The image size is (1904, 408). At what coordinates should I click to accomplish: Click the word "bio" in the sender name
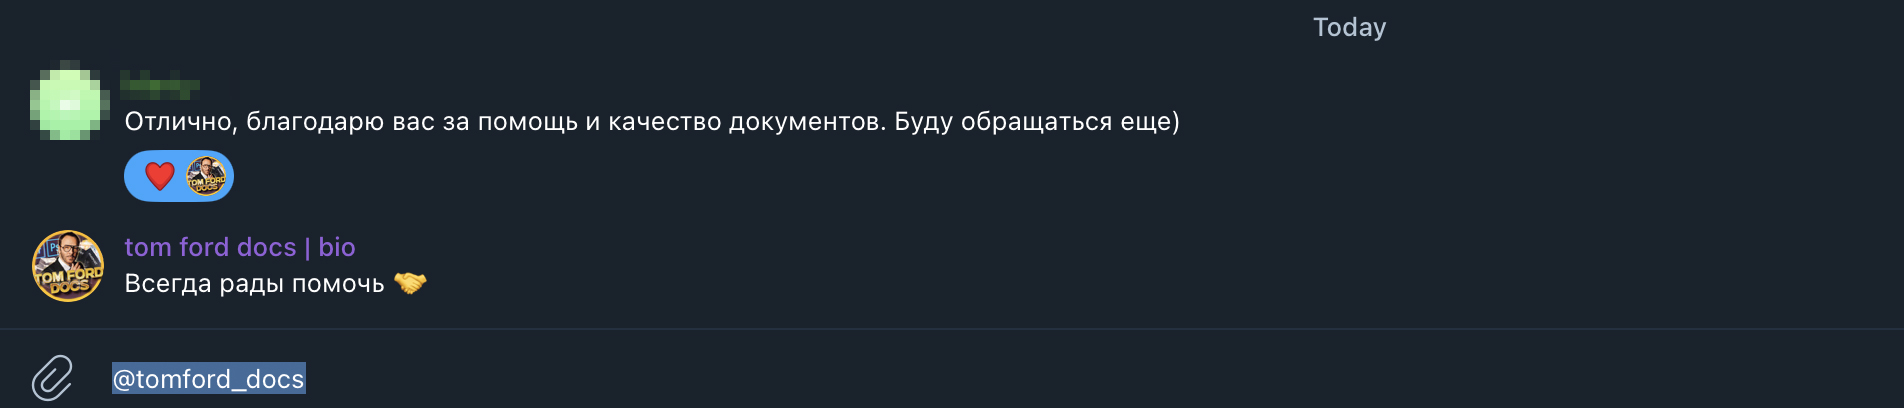coord(337,247)
